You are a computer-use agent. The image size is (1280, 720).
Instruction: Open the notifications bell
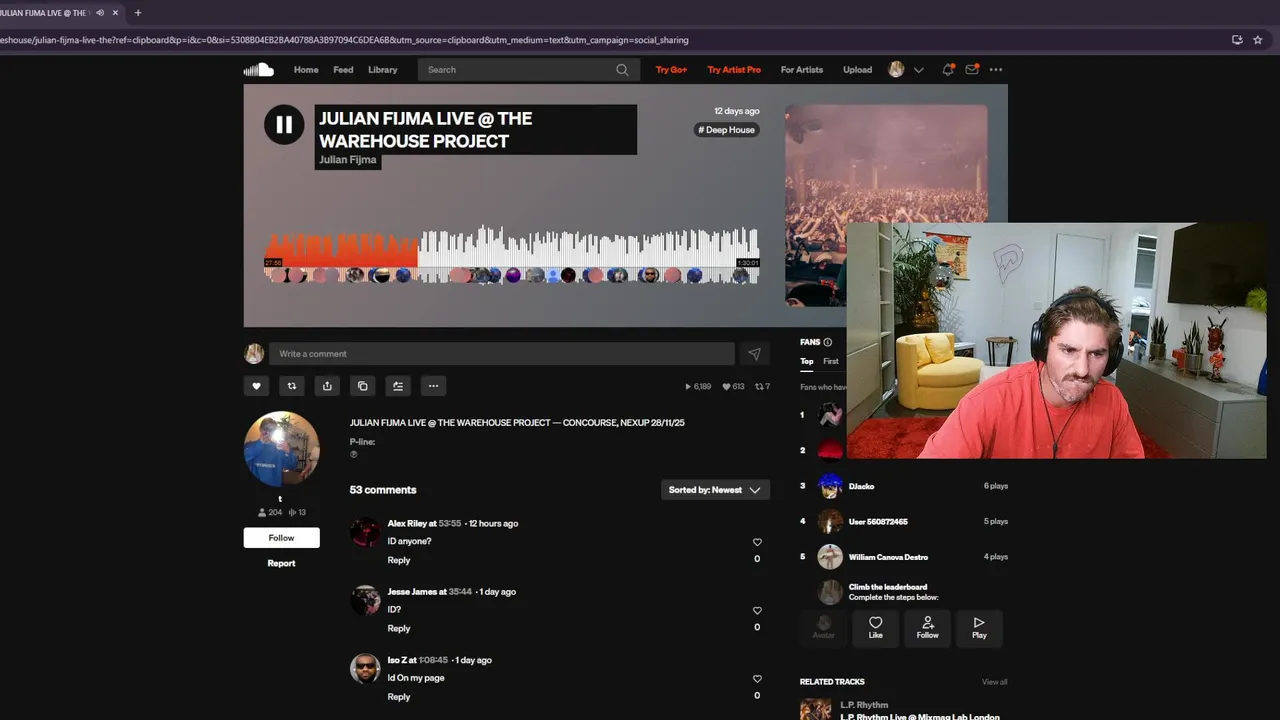(947, 70)
